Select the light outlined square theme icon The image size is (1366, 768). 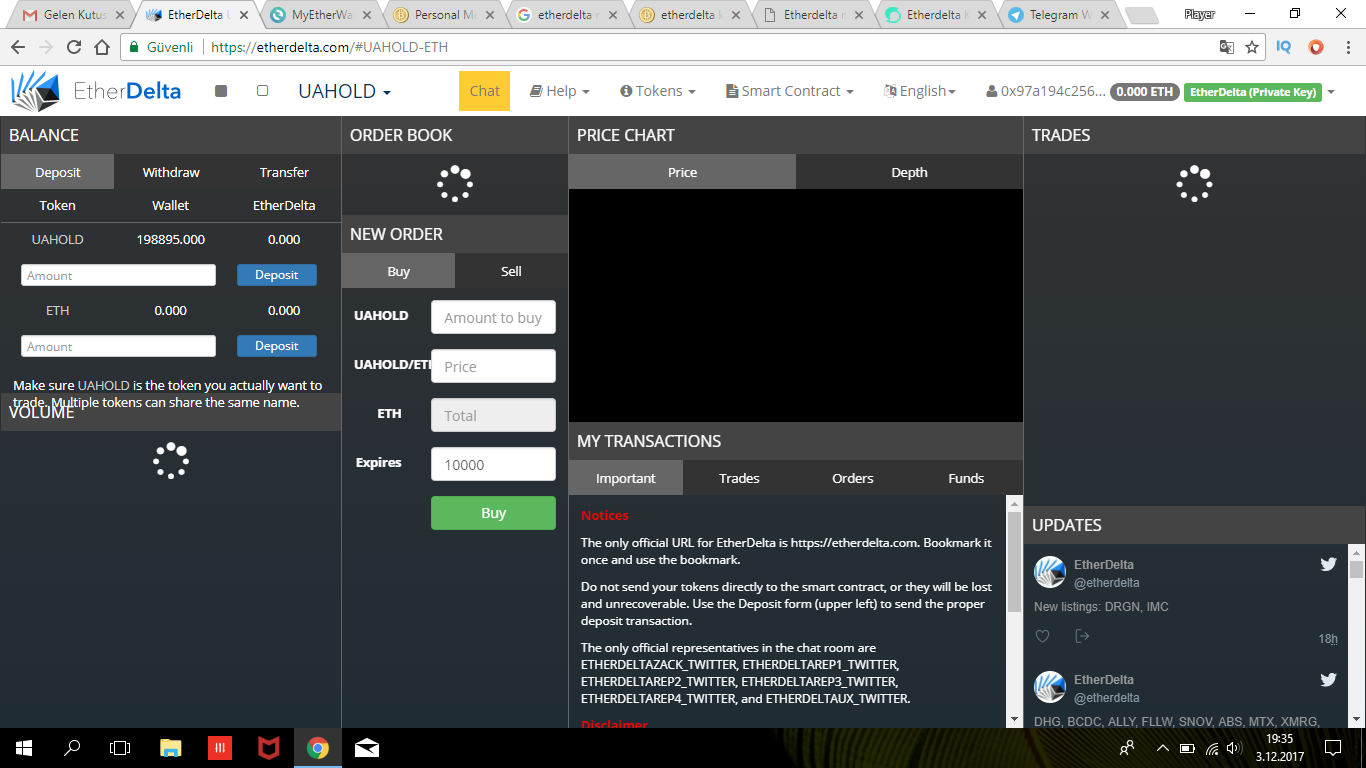click(262, 91)
